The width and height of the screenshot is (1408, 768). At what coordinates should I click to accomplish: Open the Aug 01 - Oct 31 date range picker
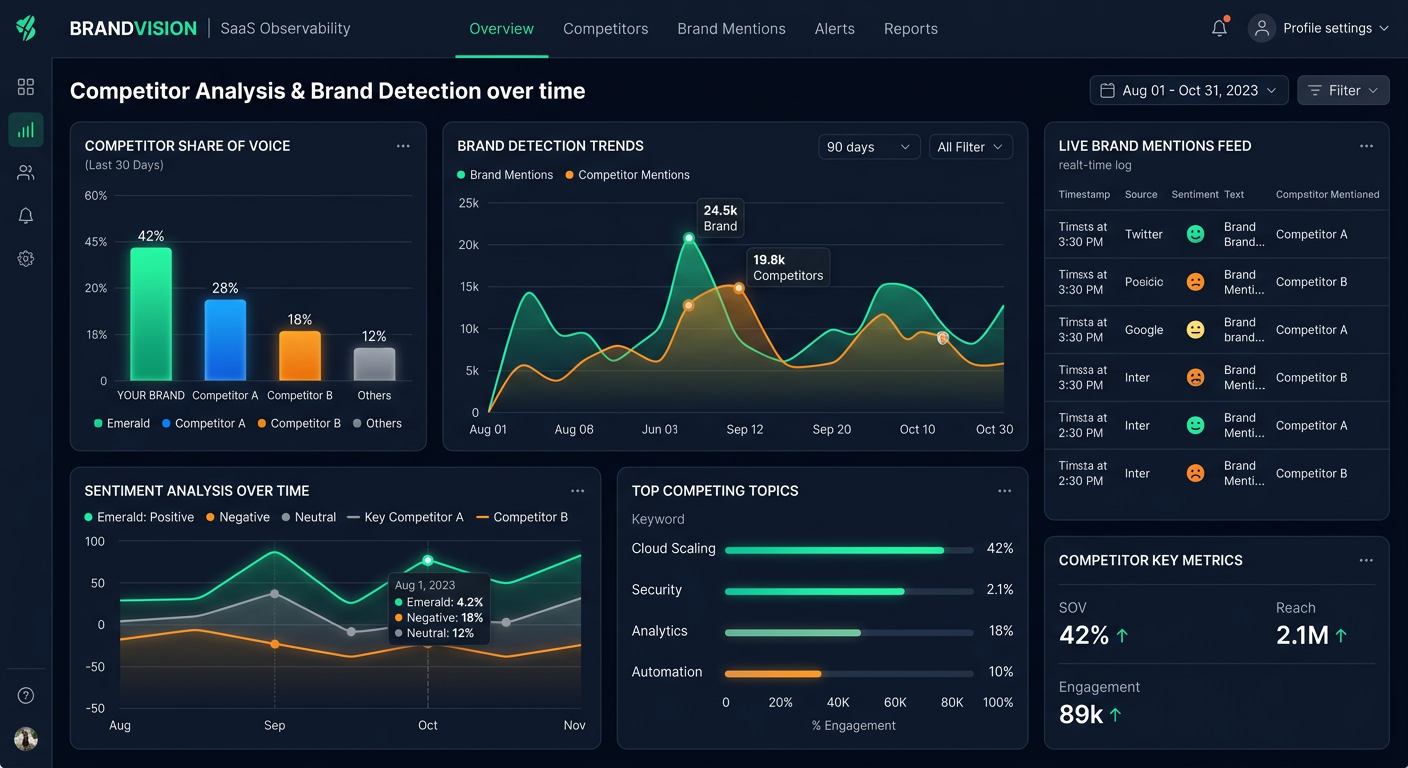(1188, 90)
